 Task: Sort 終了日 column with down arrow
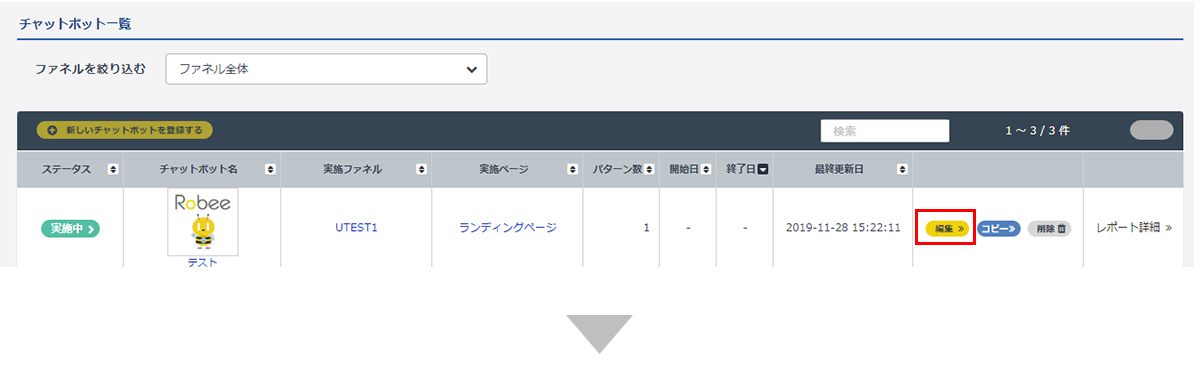pyautogui.click(x=762, y=170)
